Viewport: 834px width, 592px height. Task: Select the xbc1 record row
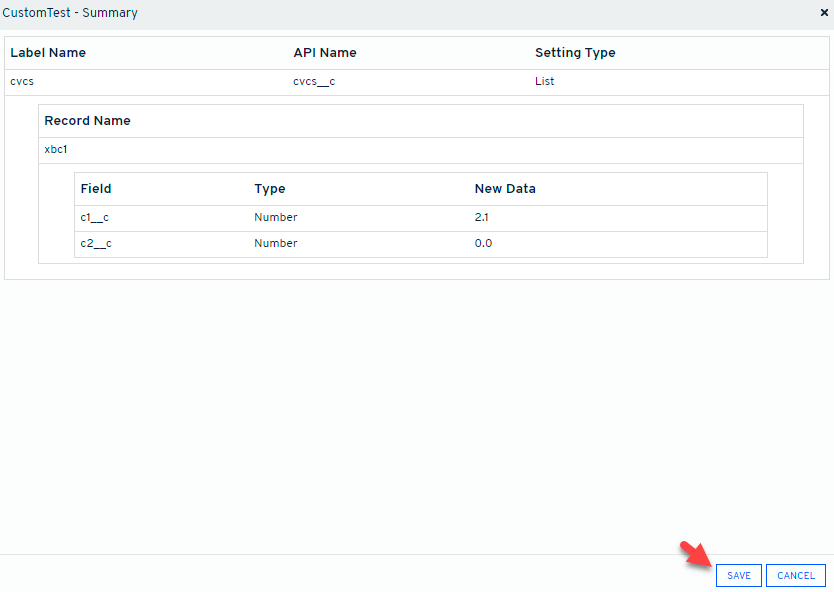56,150
